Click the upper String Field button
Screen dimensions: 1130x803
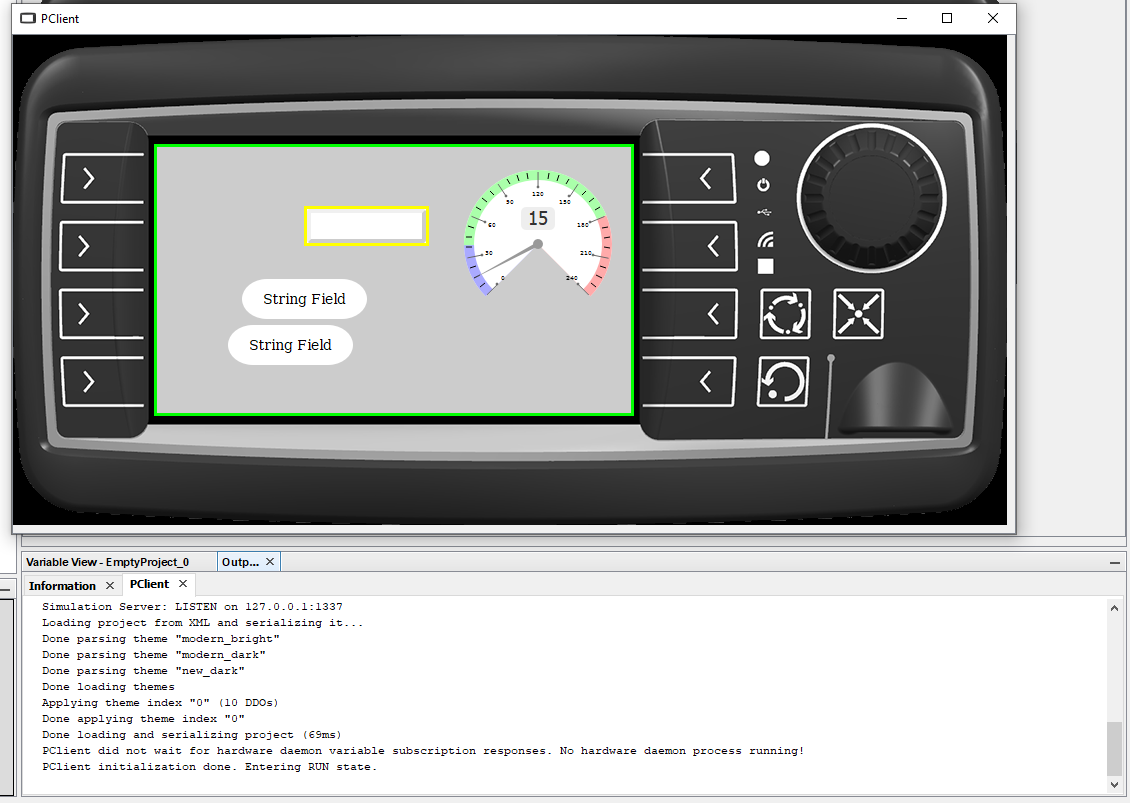pos(304,298)
